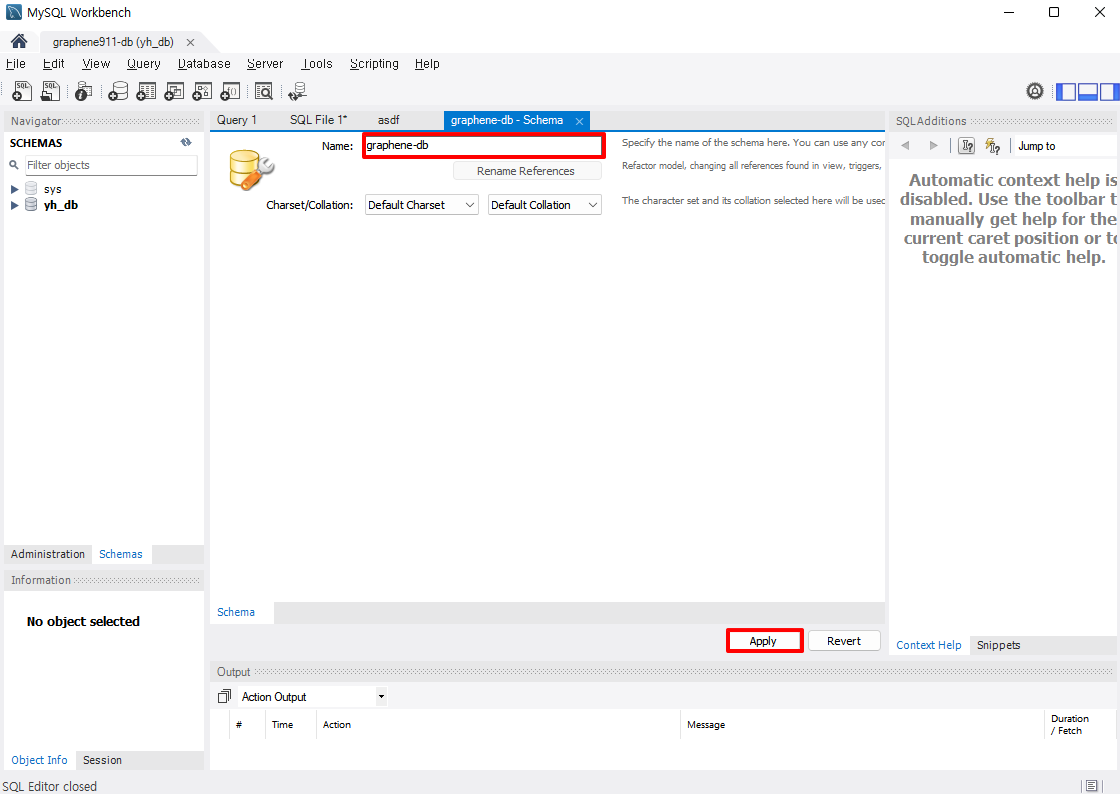The height and width of the screenshot is (794, 1120).
Task: Click the Revert button
Action: (844, 640)
